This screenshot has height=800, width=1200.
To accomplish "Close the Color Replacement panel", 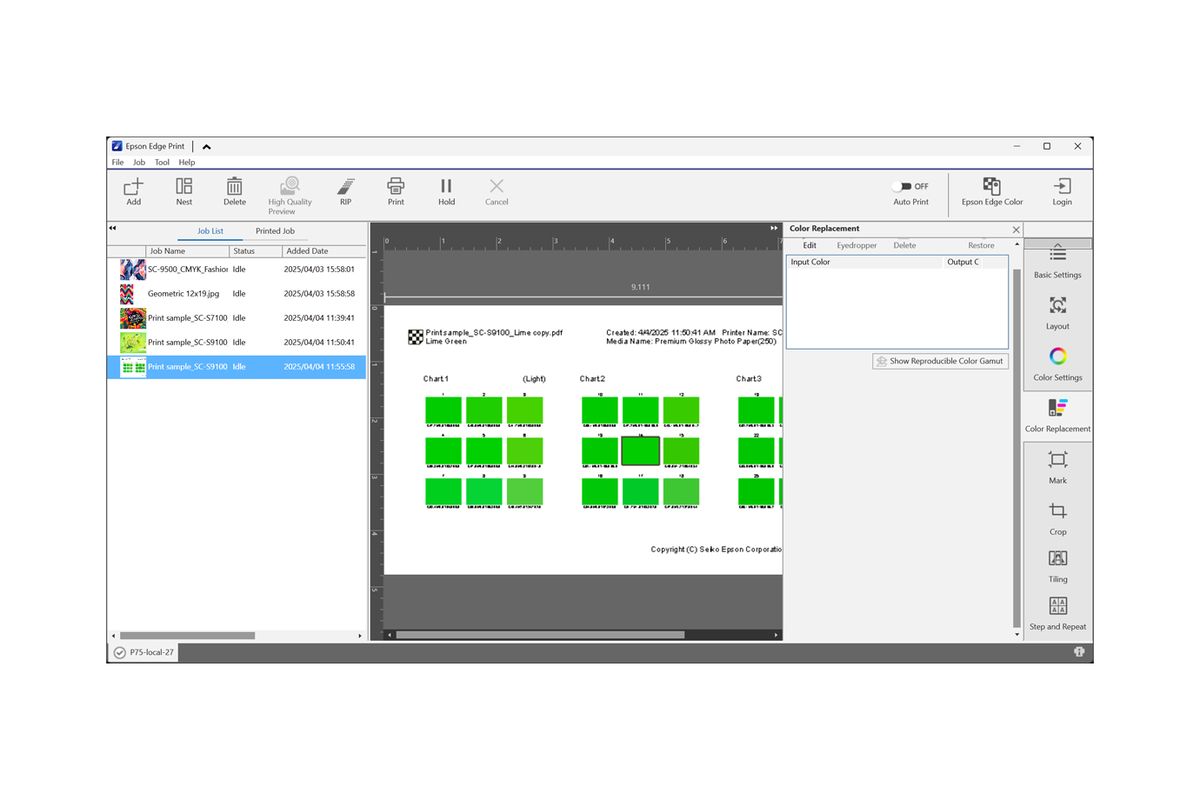I will point(1016,229).
